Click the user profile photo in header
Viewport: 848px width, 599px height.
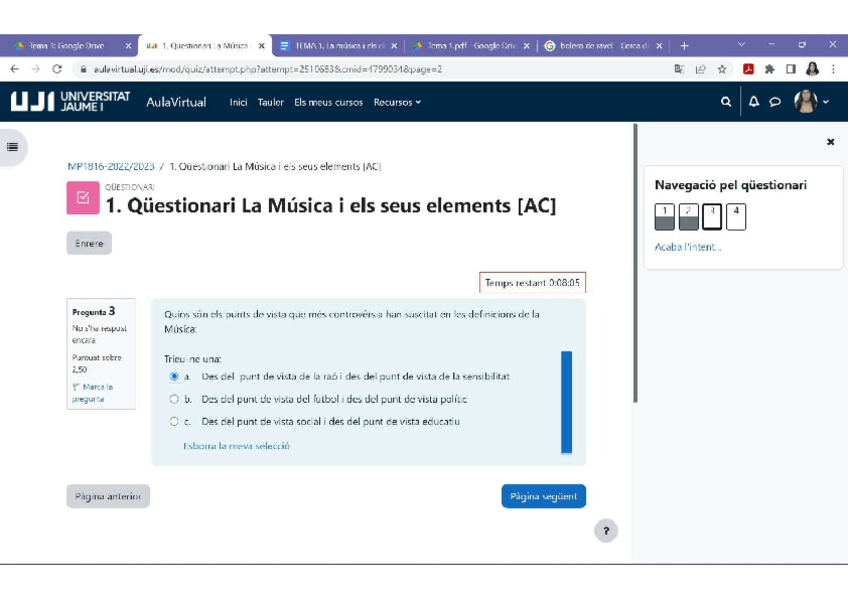(x=805, y=102)
